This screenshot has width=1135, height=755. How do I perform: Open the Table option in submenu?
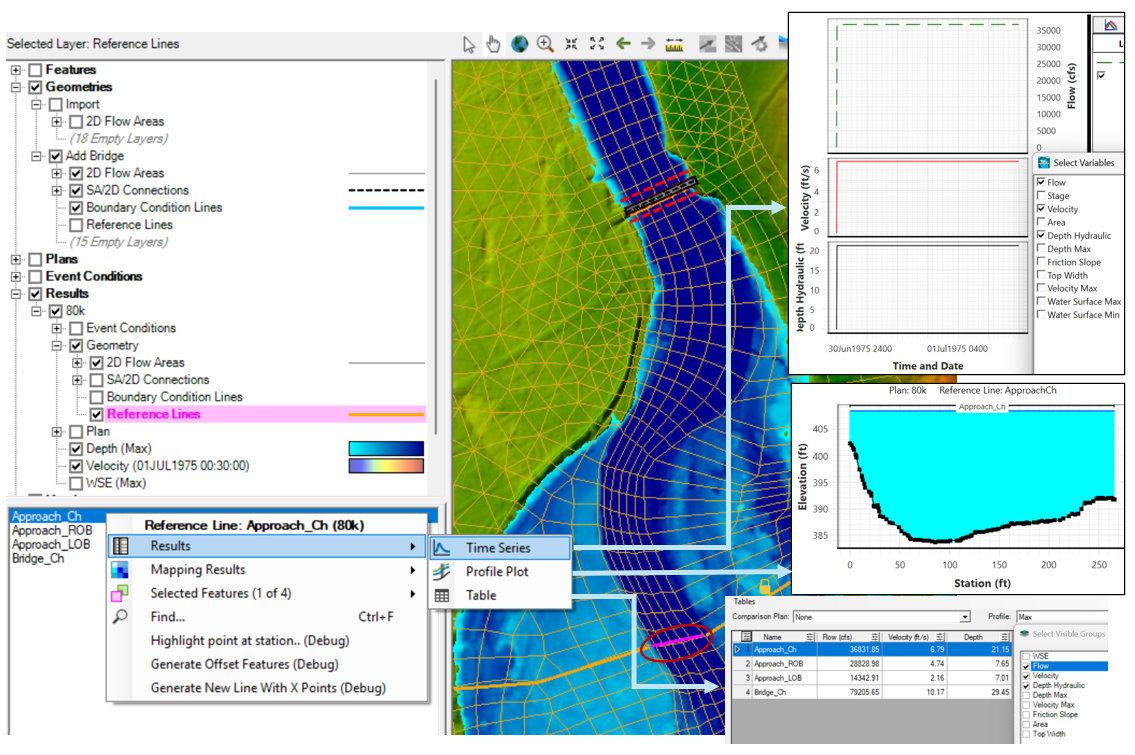pyautogui.click(x=480, y=595)
